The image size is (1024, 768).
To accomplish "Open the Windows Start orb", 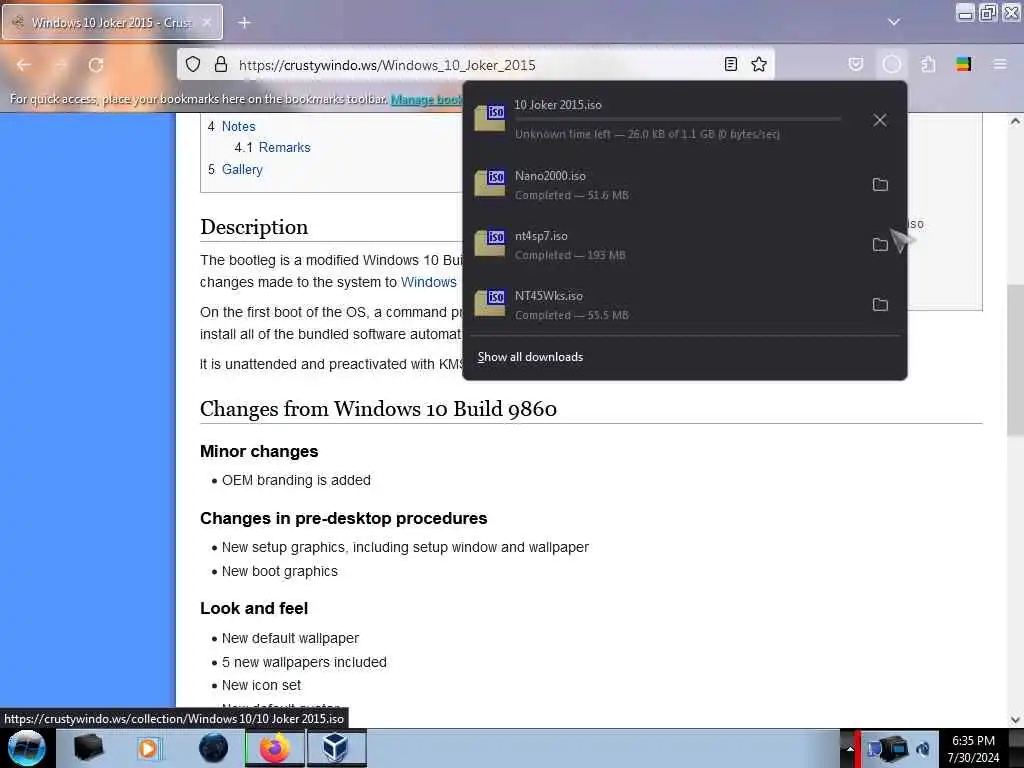I will tap(27, 748).
